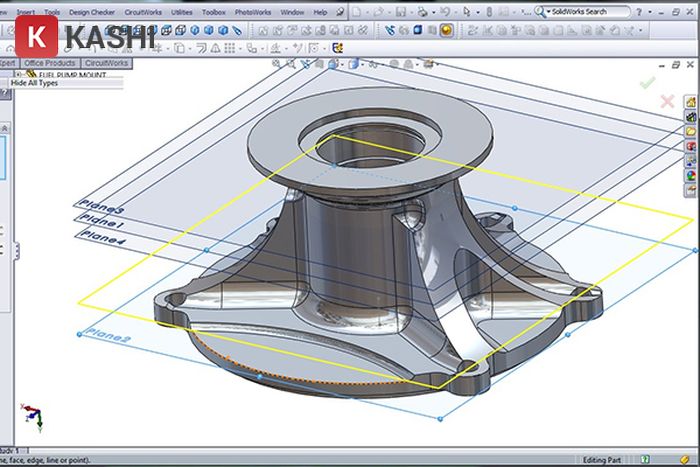Click the Save icon in top toolbar
The image size is (700, 467).
coord(400,13)
